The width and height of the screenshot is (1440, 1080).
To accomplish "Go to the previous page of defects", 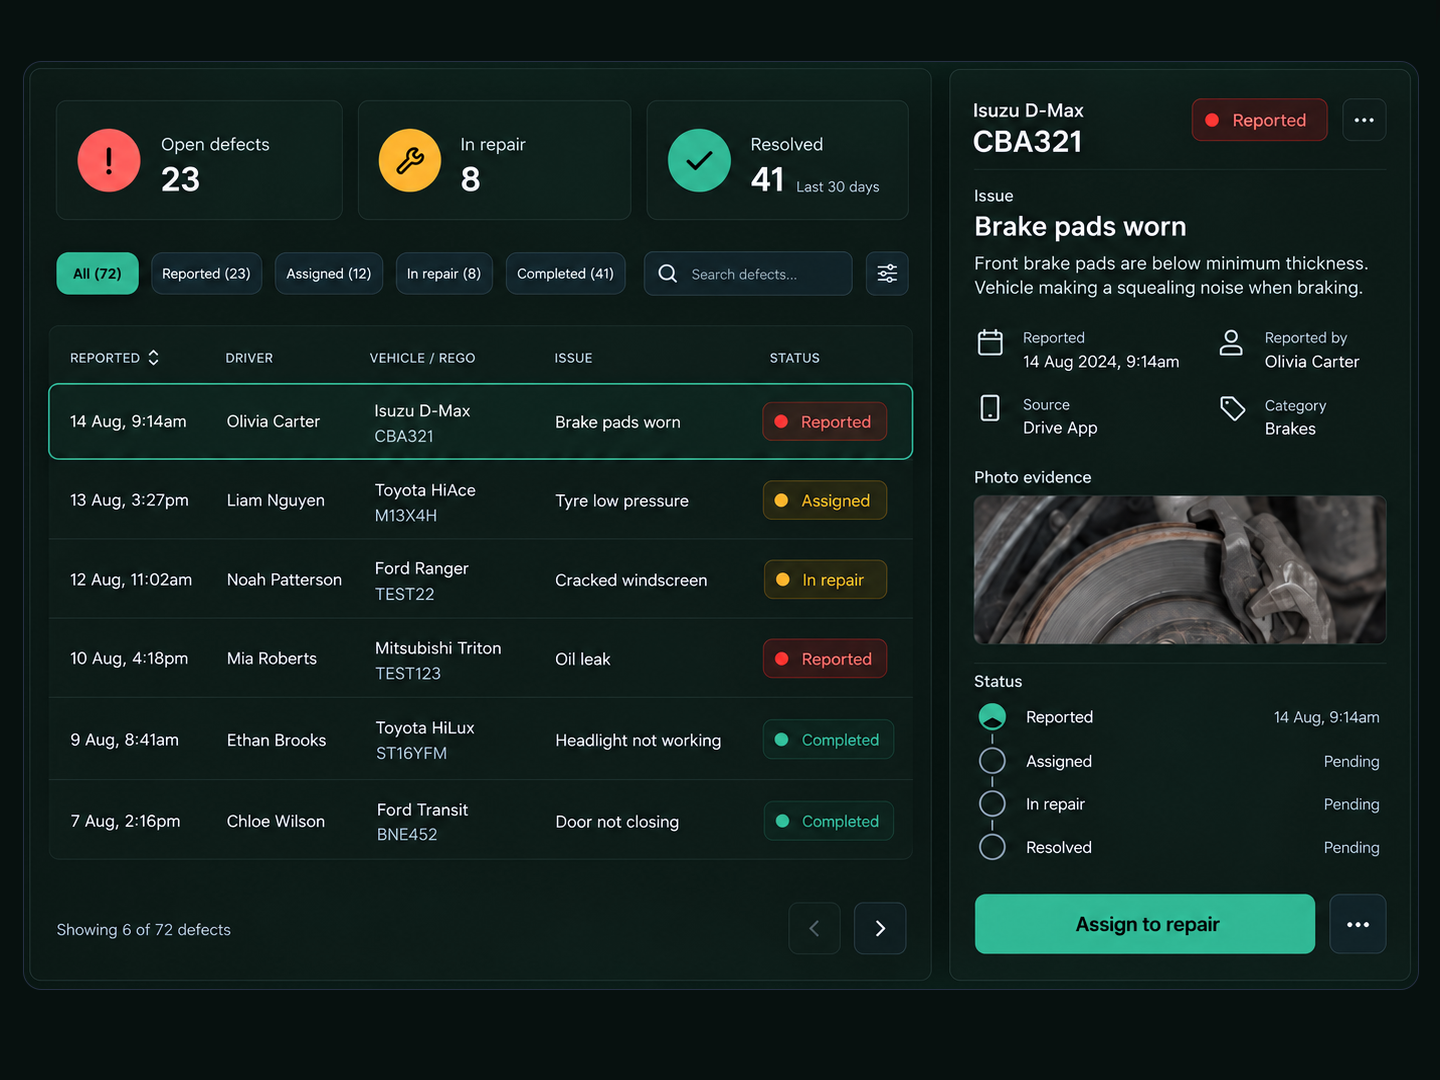I will [814, 928].
